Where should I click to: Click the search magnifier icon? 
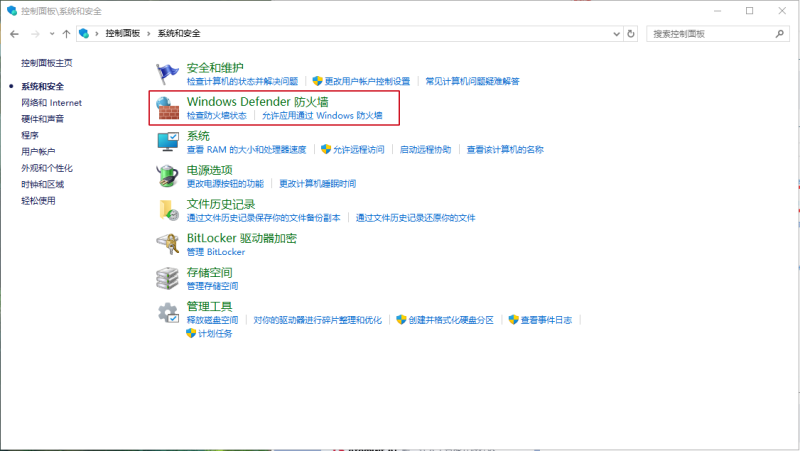tap(780, 34)
